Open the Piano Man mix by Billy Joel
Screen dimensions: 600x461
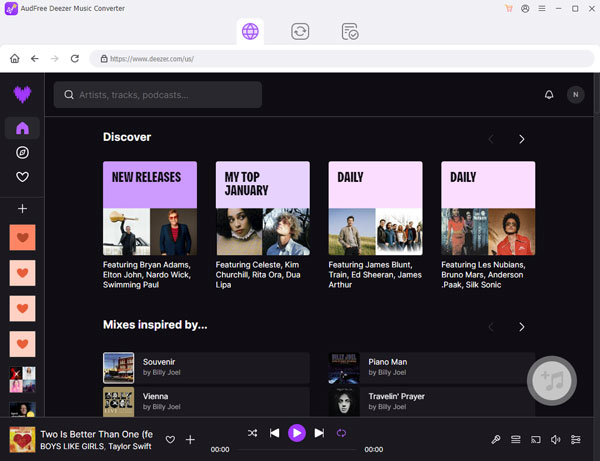(x=432, y=368)
